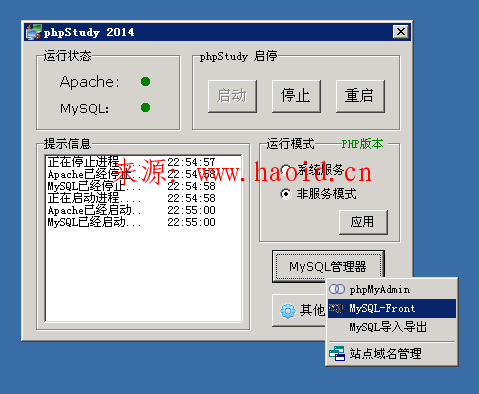Click the Apache: status label

coord(89,82)
